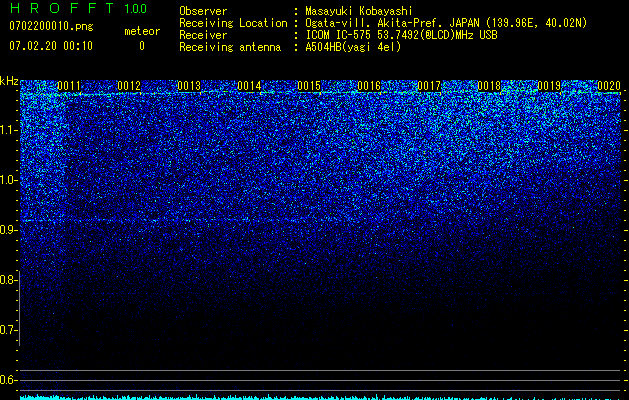Click the 0.7 kHz axis label
Viewport: 629px width, 400px height.
click(8, 330)
